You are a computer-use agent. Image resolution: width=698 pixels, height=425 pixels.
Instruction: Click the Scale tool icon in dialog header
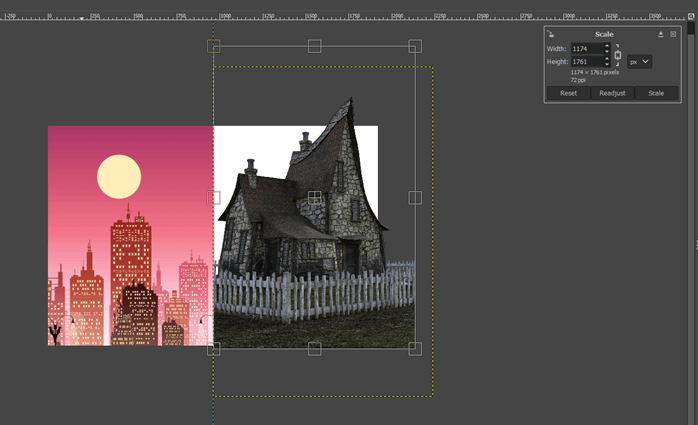tap(551, 34)
